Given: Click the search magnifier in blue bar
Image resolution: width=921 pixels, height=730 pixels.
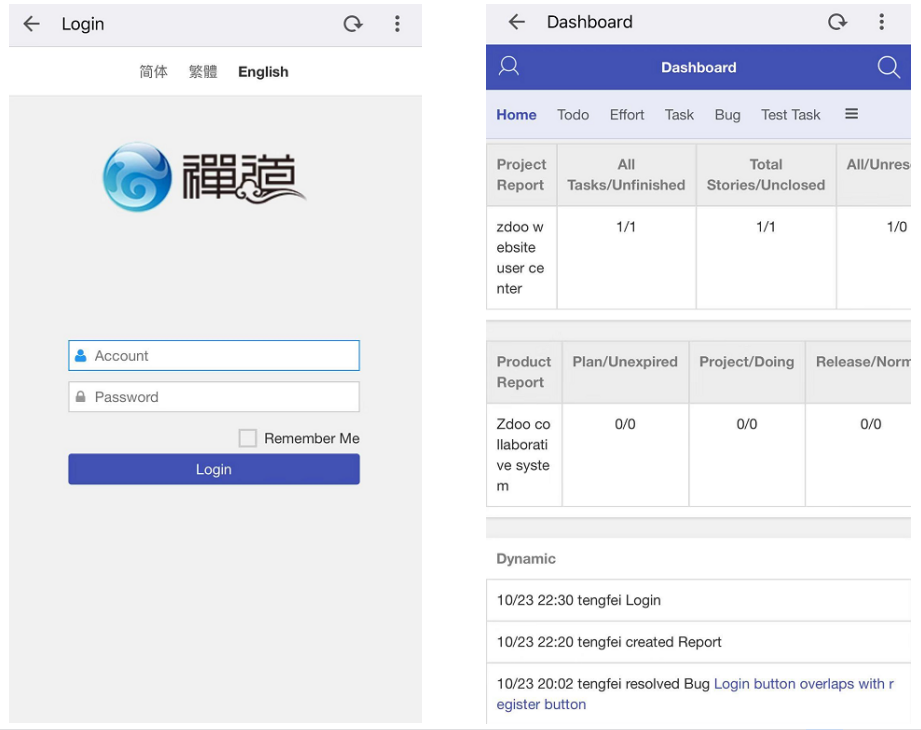Looking at the screenshot, I should 888,67.
